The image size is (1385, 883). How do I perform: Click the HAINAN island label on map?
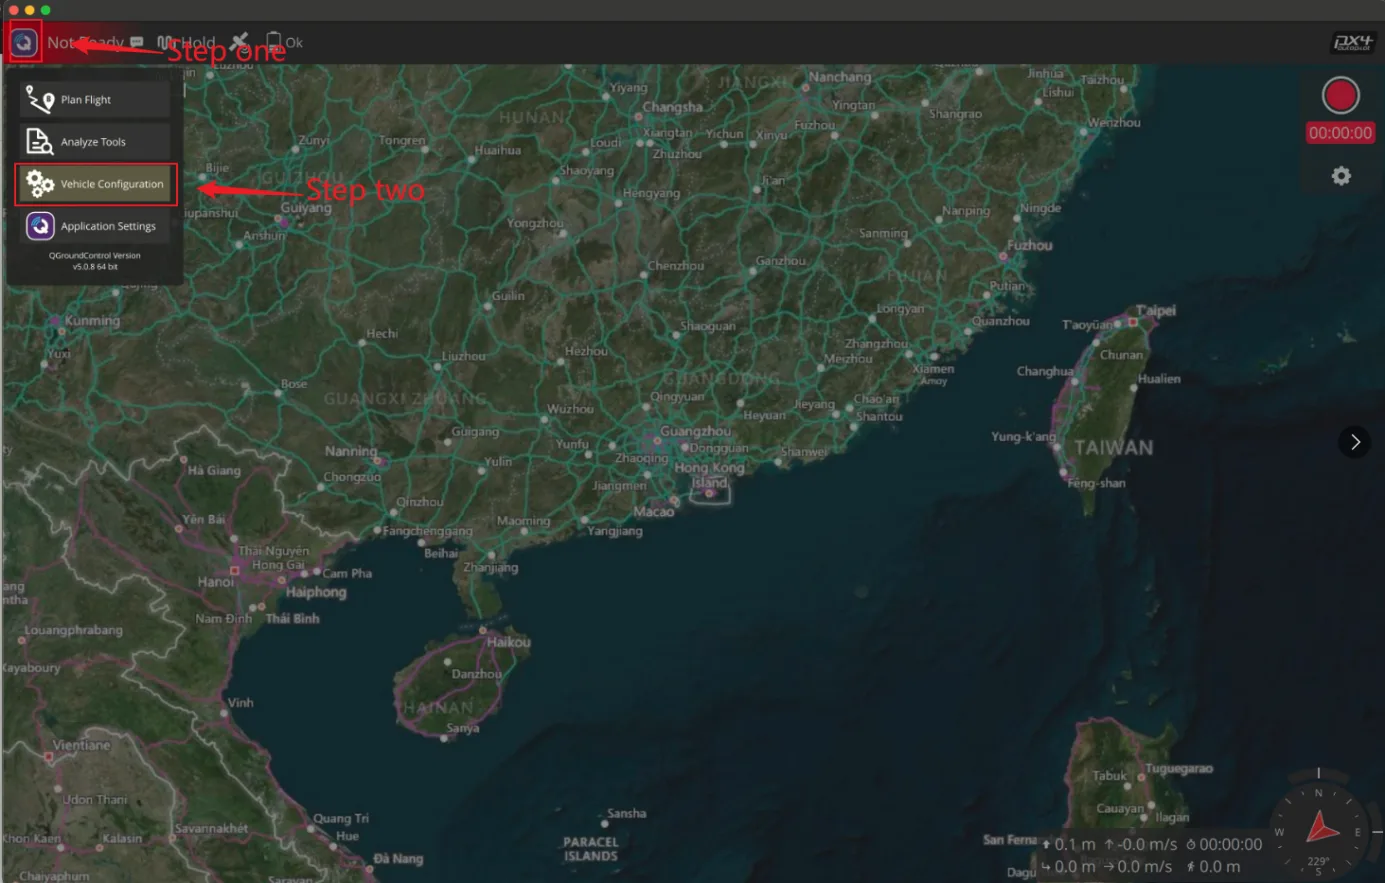point(439,707)
